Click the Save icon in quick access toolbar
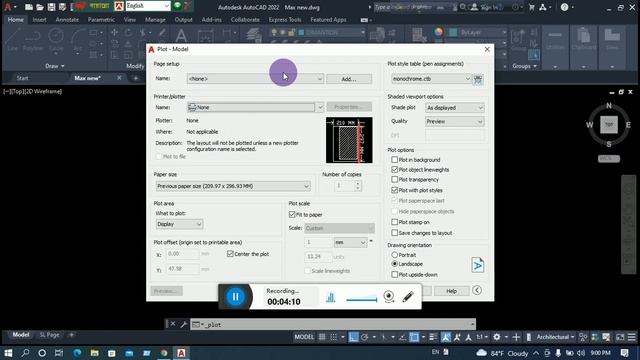 51,7
